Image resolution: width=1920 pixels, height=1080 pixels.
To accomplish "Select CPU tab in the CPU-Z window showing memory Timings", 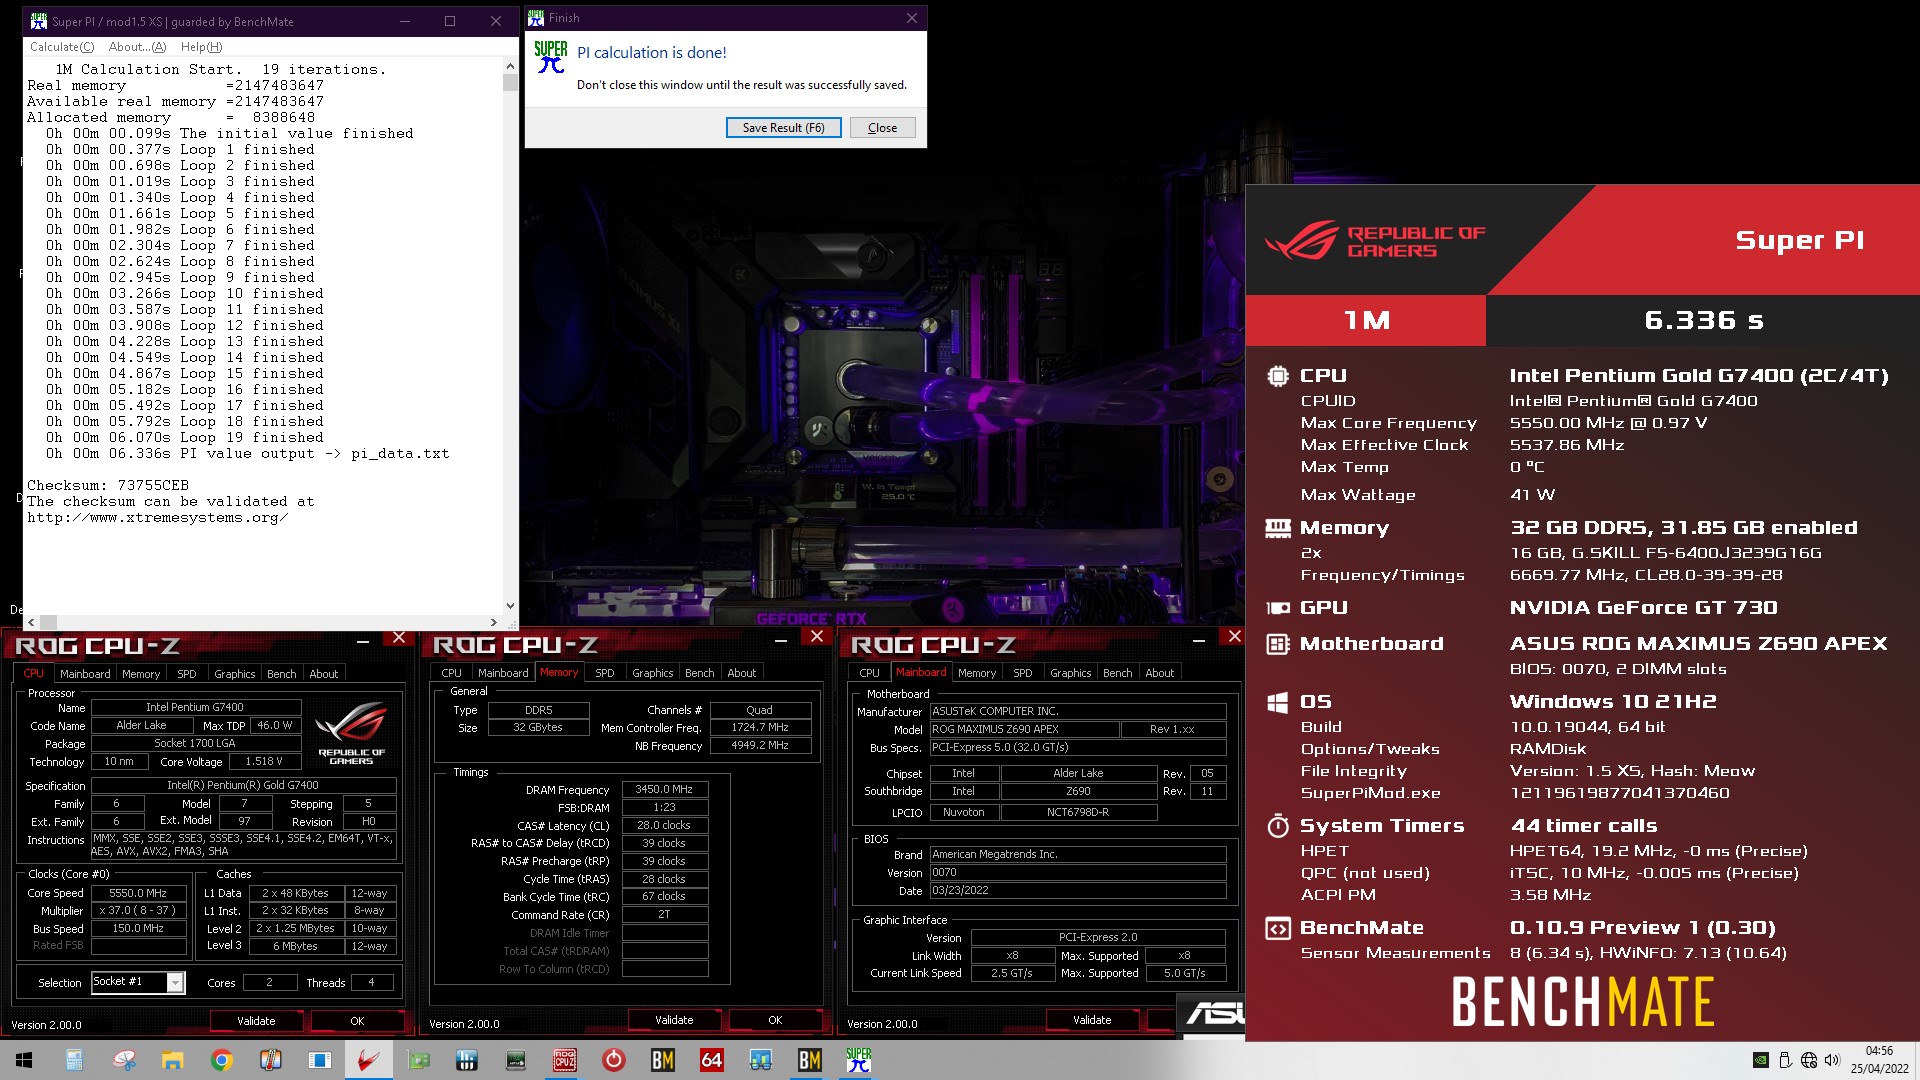I will point(452,673).
